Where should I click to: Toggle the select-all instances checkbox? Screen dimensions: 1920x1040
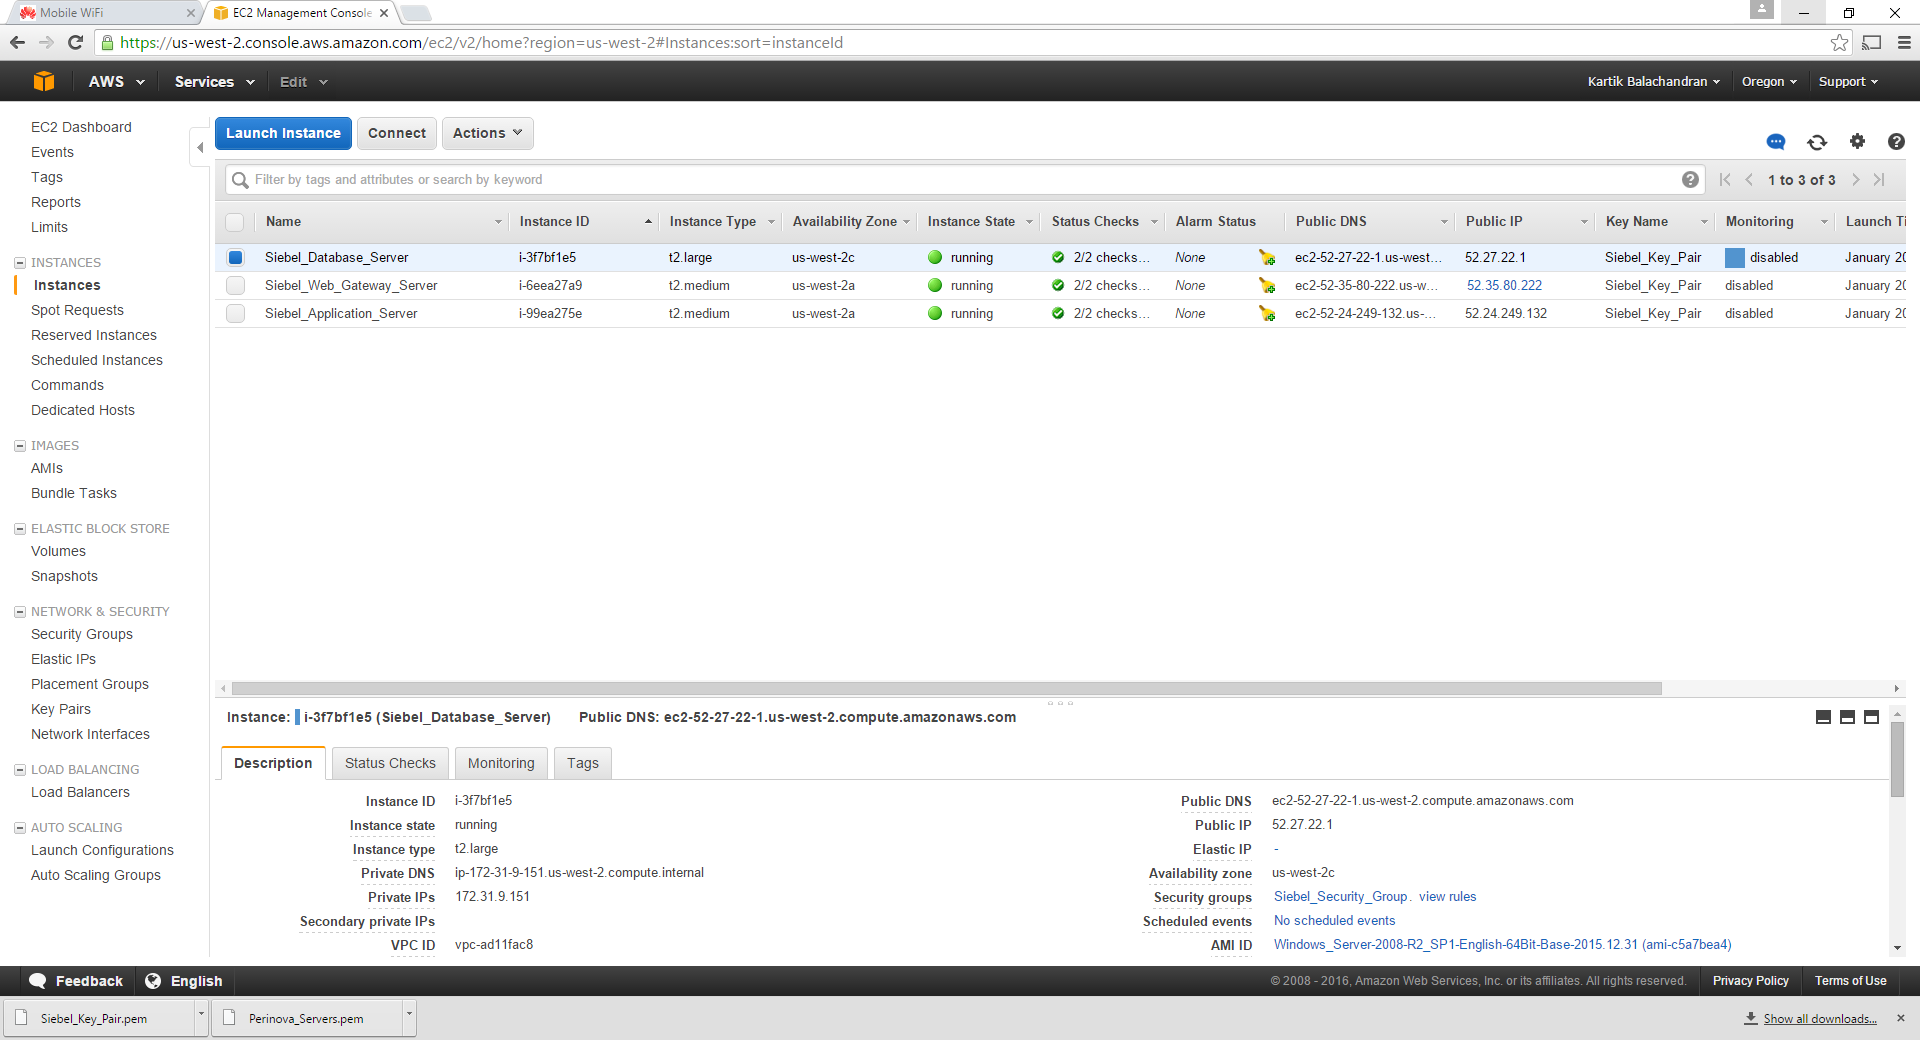235,222
